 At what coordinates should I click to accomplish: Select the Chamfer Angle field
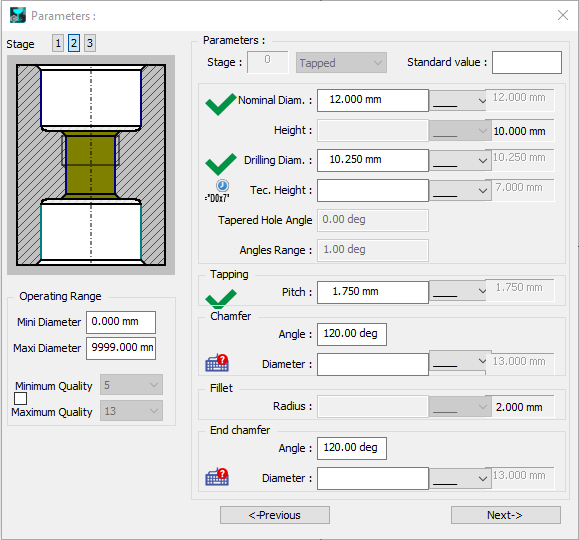click(x=352, y=334)
